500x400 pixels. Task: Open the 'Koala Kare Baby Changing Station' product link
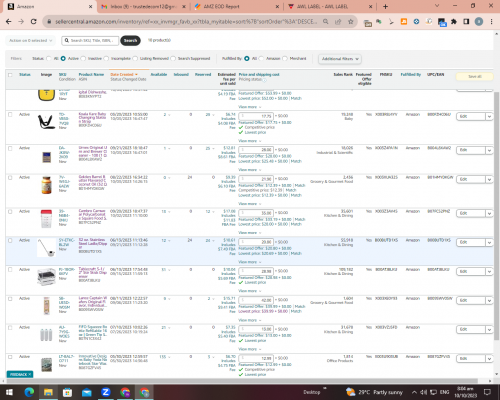coord(93,118)
